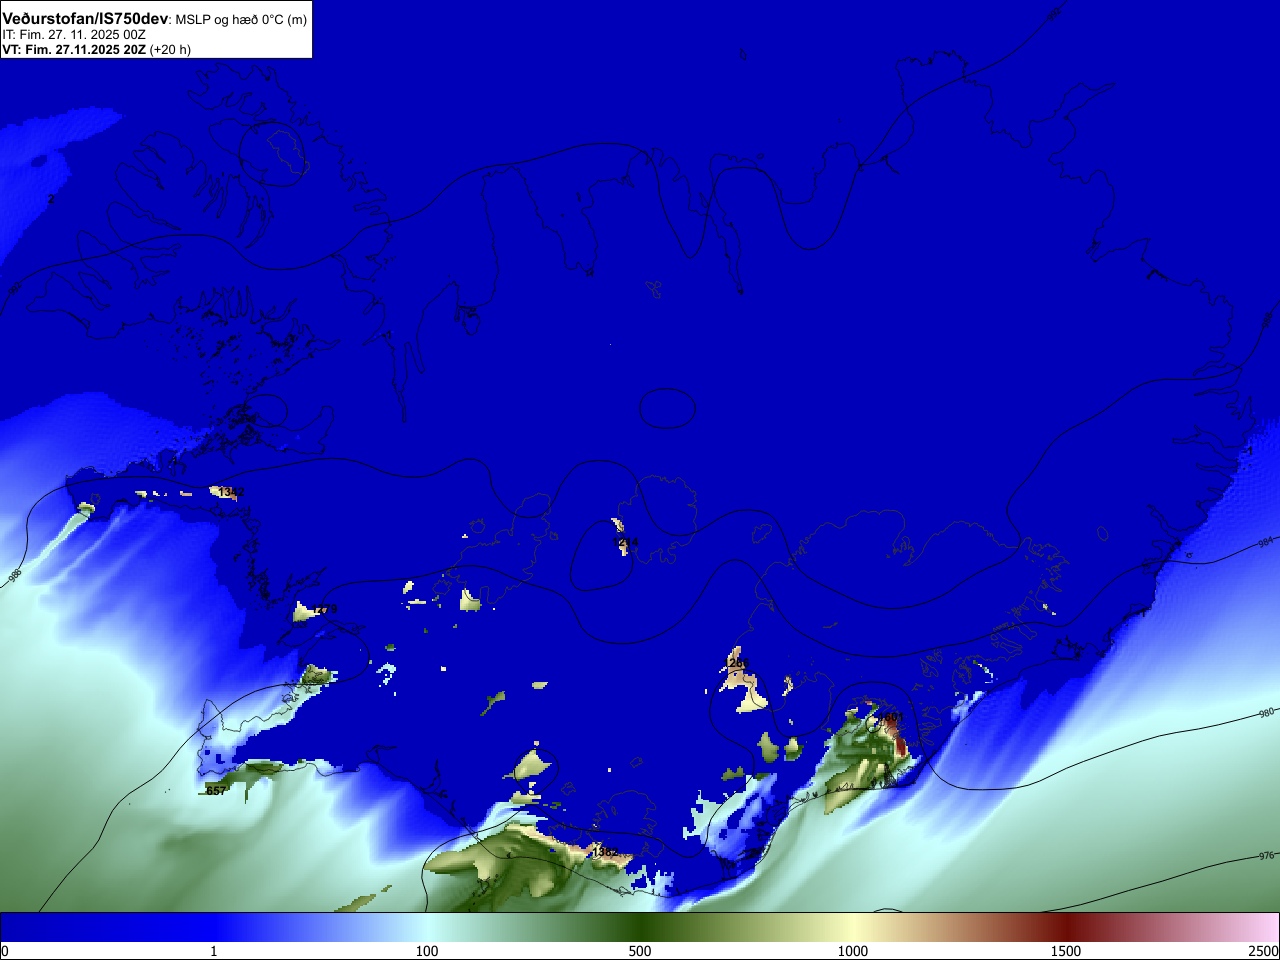Click the 0 tick on the color legend
Viewport: 1280px width, 960px height.
(4, 951)
